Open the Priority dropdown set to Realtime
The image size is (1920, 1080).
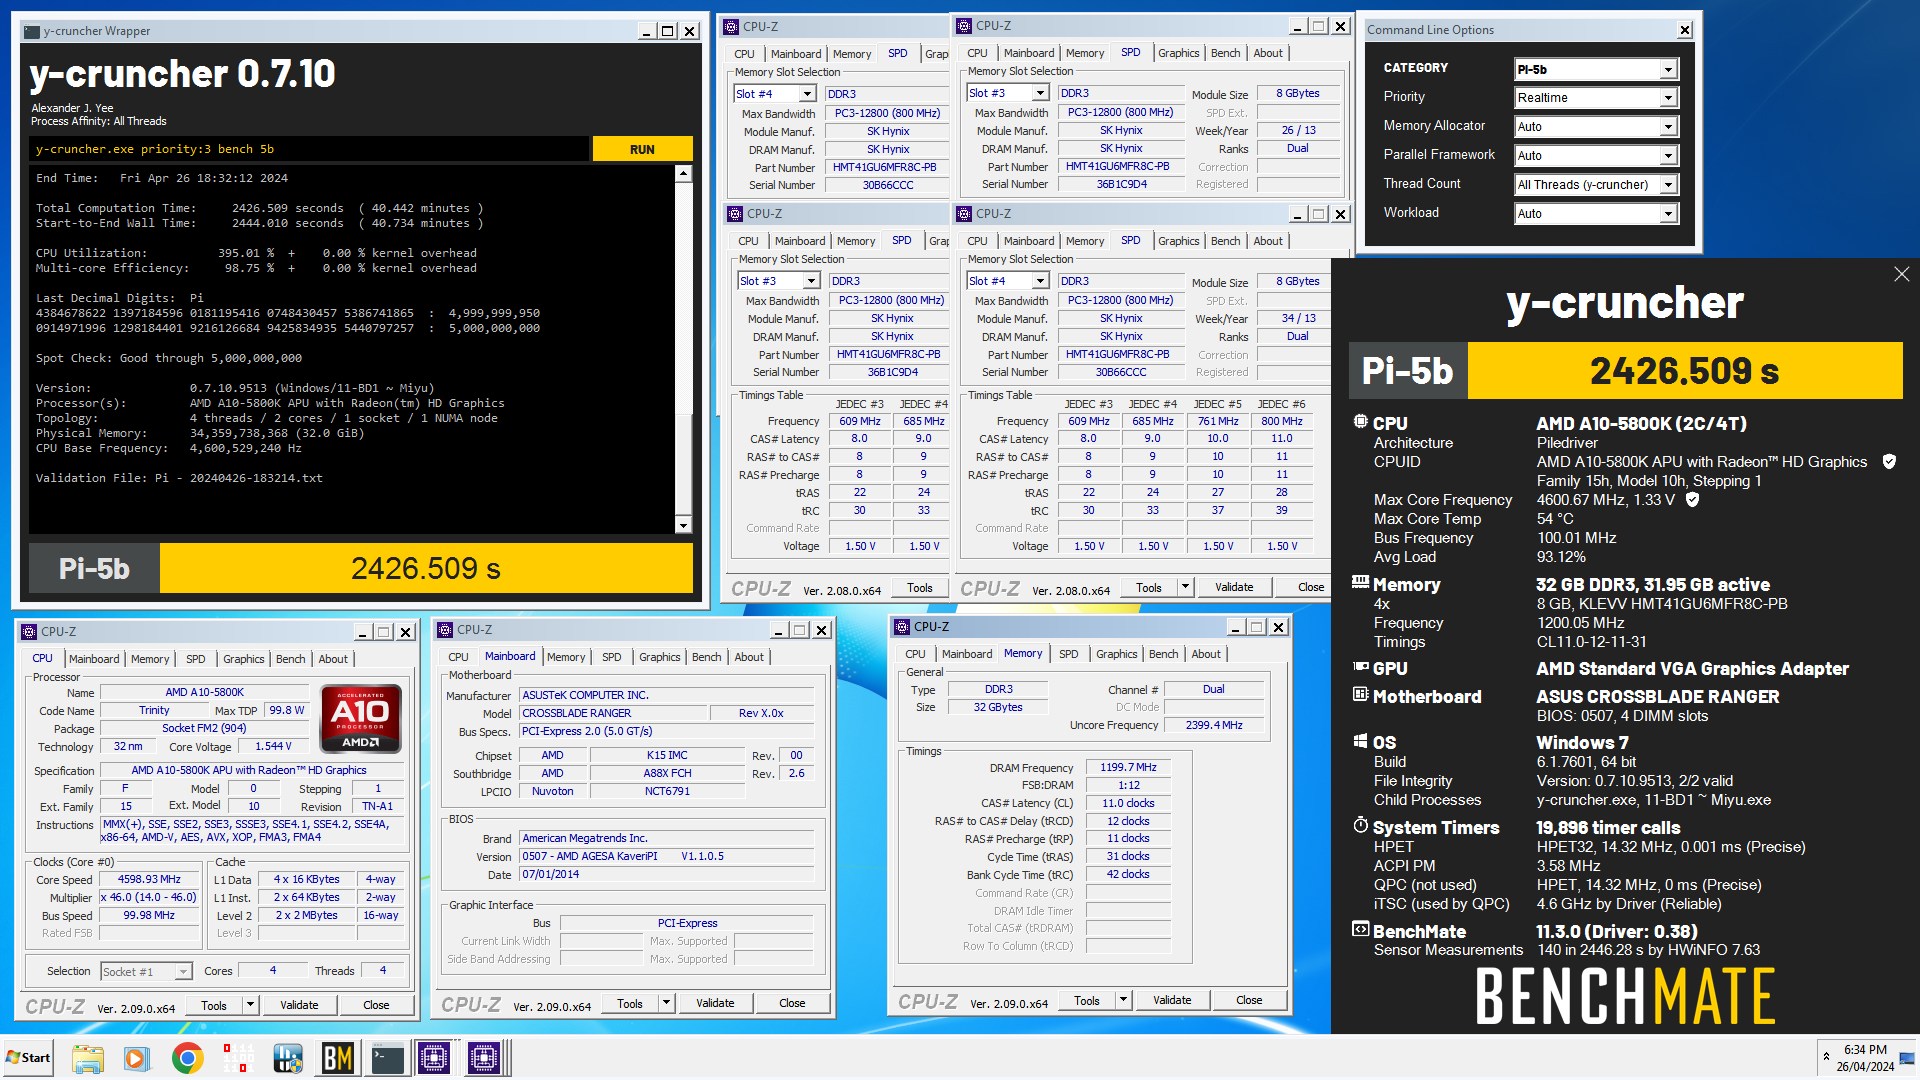pyautogui.click(x=1596, y=98)
